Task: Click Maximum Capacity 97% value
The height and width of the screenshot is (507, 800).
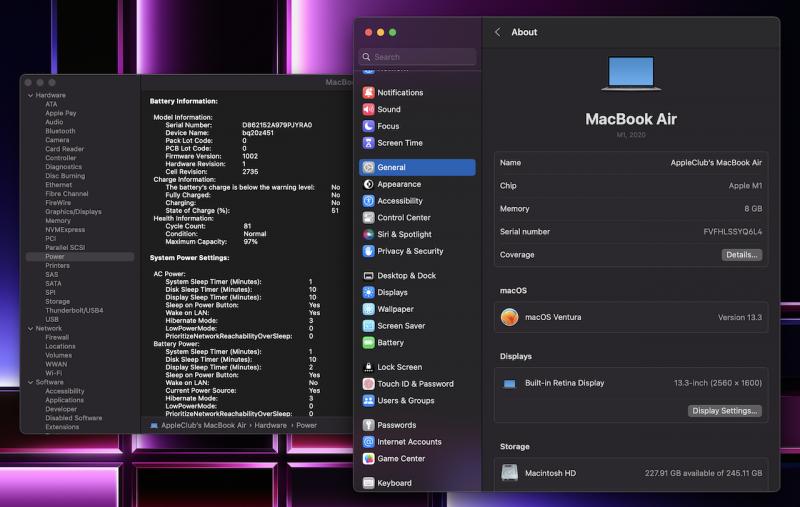Action: (x=251, y=242)
